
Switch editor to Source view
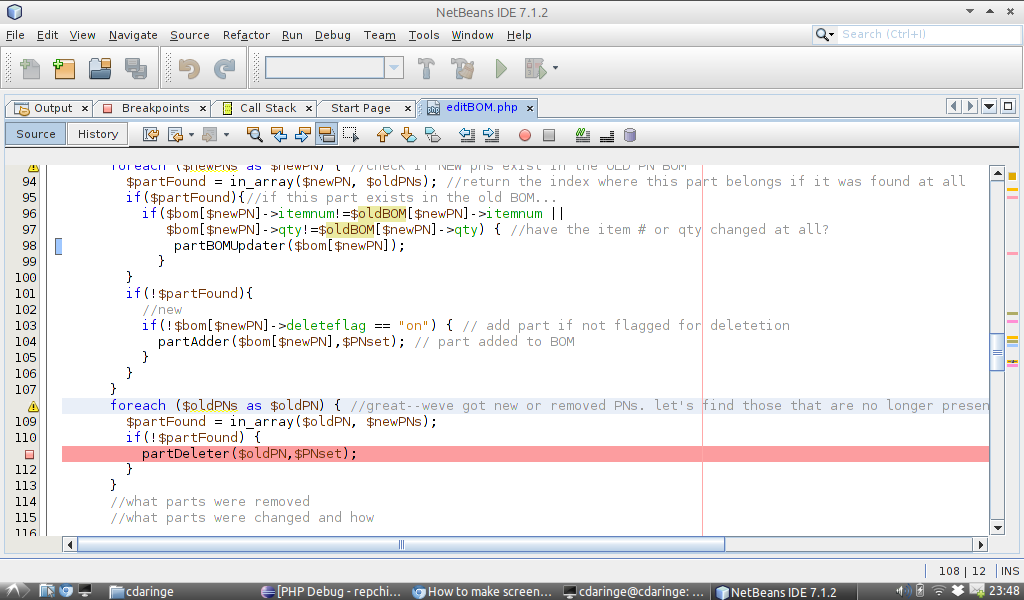(35, 134)
